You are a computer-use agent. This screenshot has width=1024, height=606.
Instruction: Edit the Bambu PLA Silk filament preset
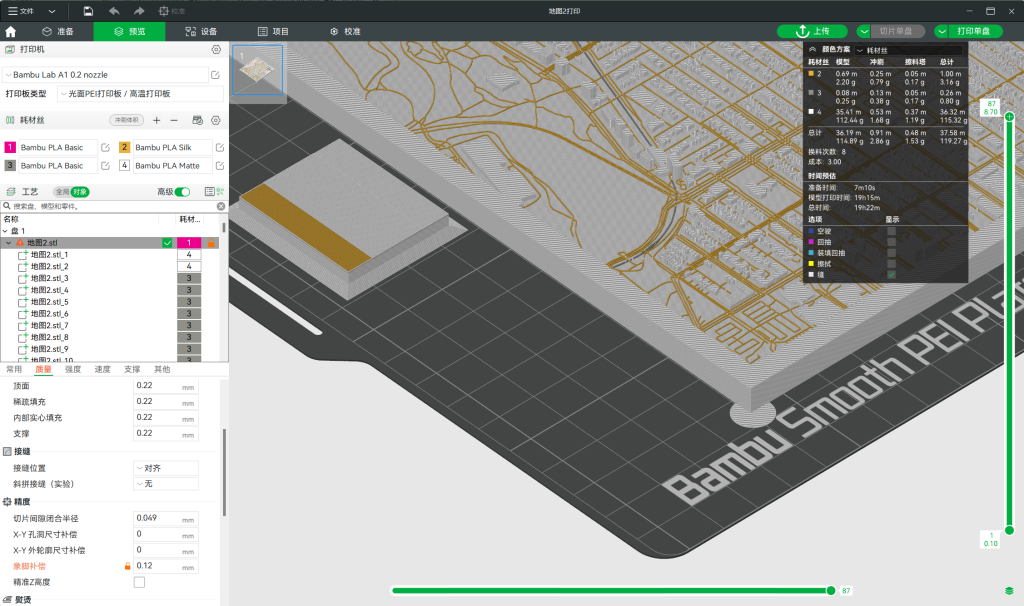pos(220,147)
